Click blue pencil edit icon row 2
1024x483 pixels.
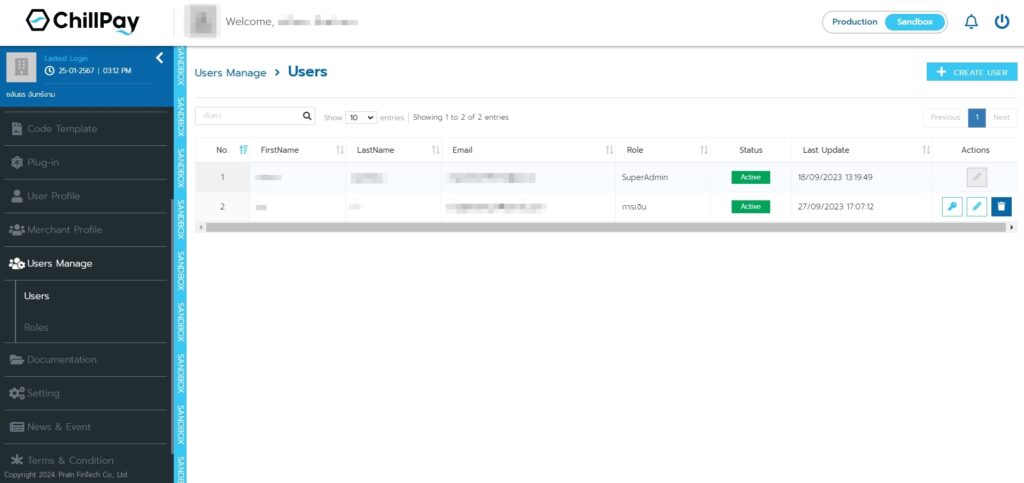click(x=976, y=207)
